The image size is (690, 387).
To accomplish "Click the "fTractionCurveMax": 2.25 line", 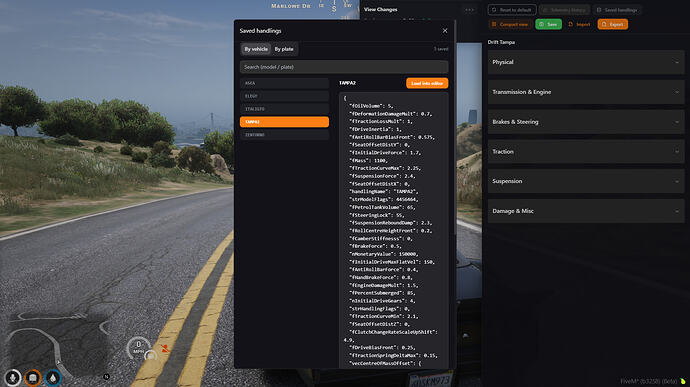I will coord(385,168).
